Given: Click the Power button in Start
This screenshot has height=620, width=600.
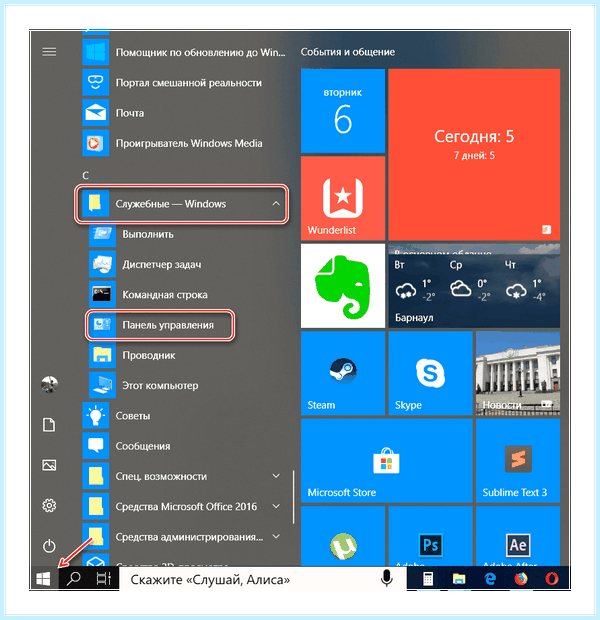Looking at the screenshot, I should click(49, 546).
